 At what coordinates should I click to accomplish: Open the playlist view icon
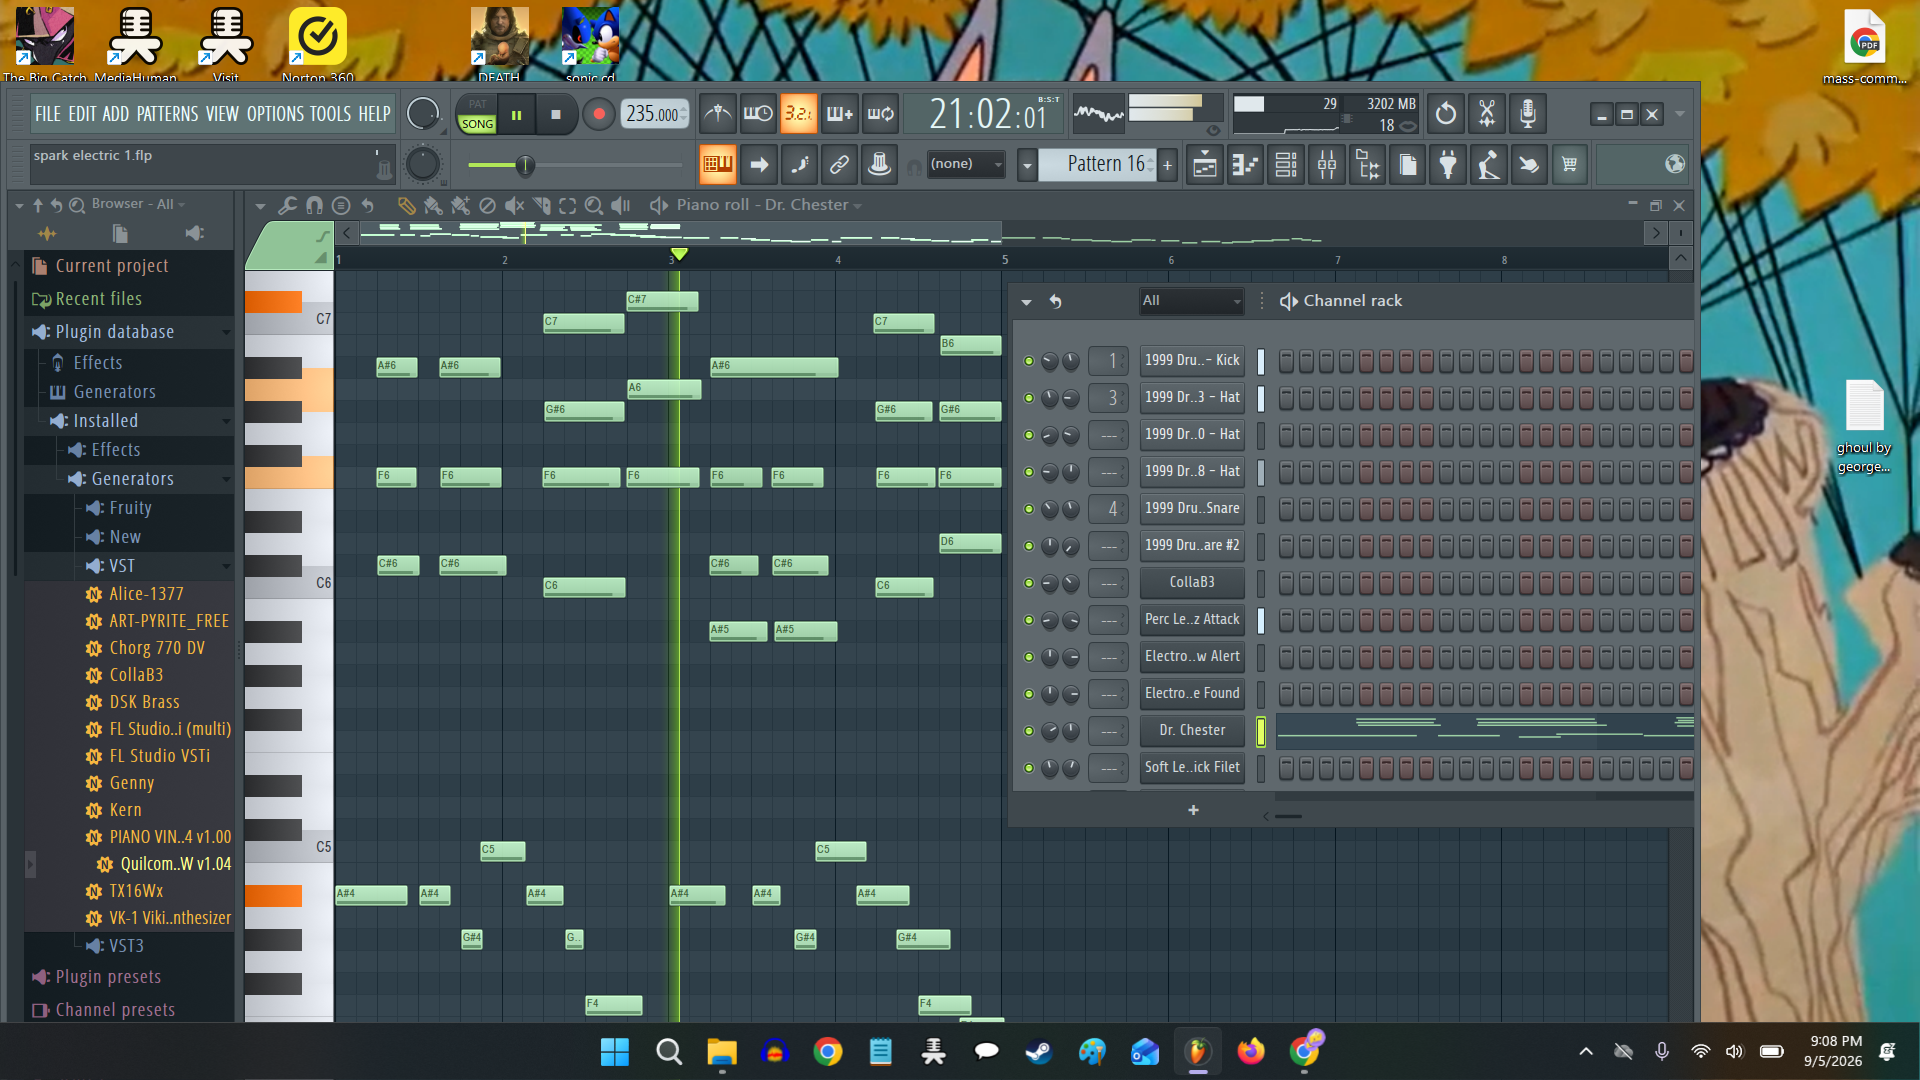[x=1205, y=165]
